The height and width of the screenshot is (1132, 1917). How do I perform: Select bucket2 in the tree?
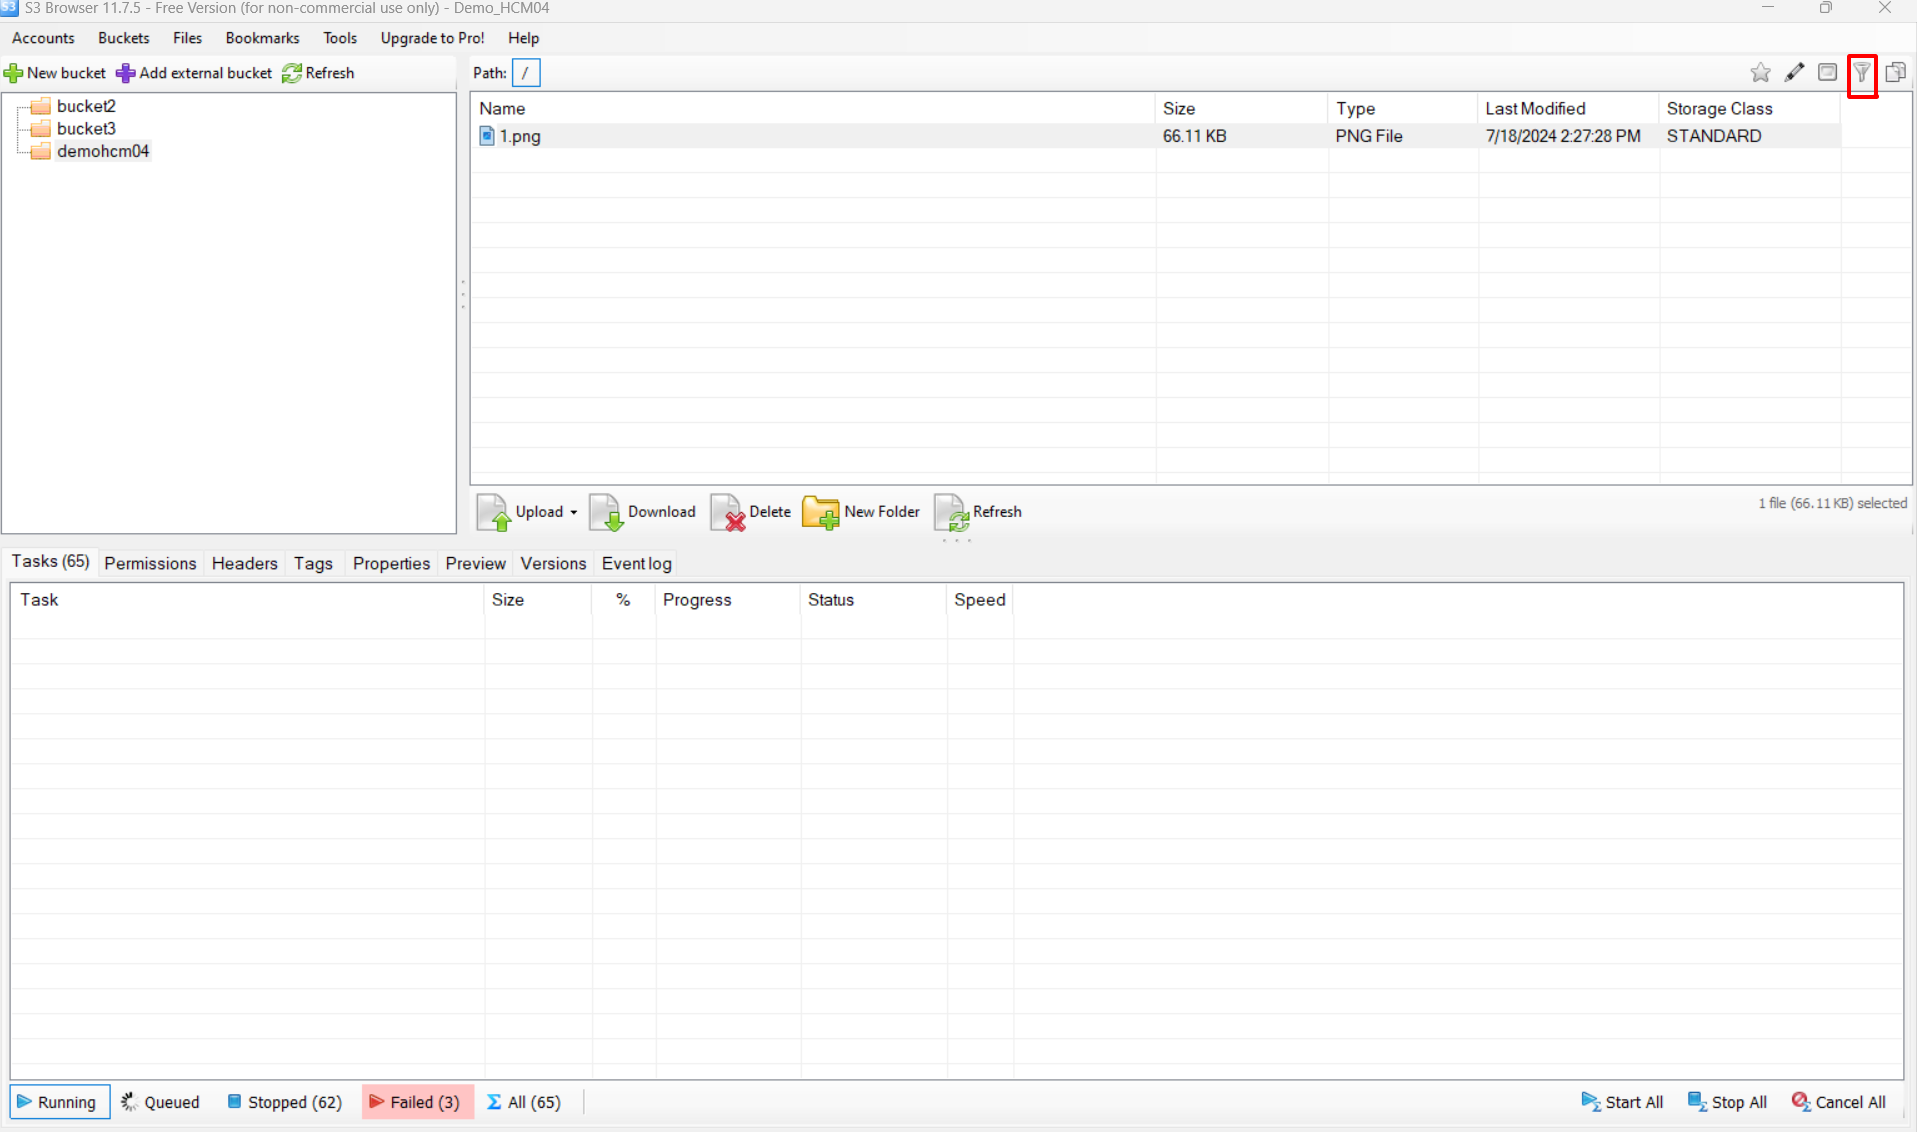click(86, 106)
